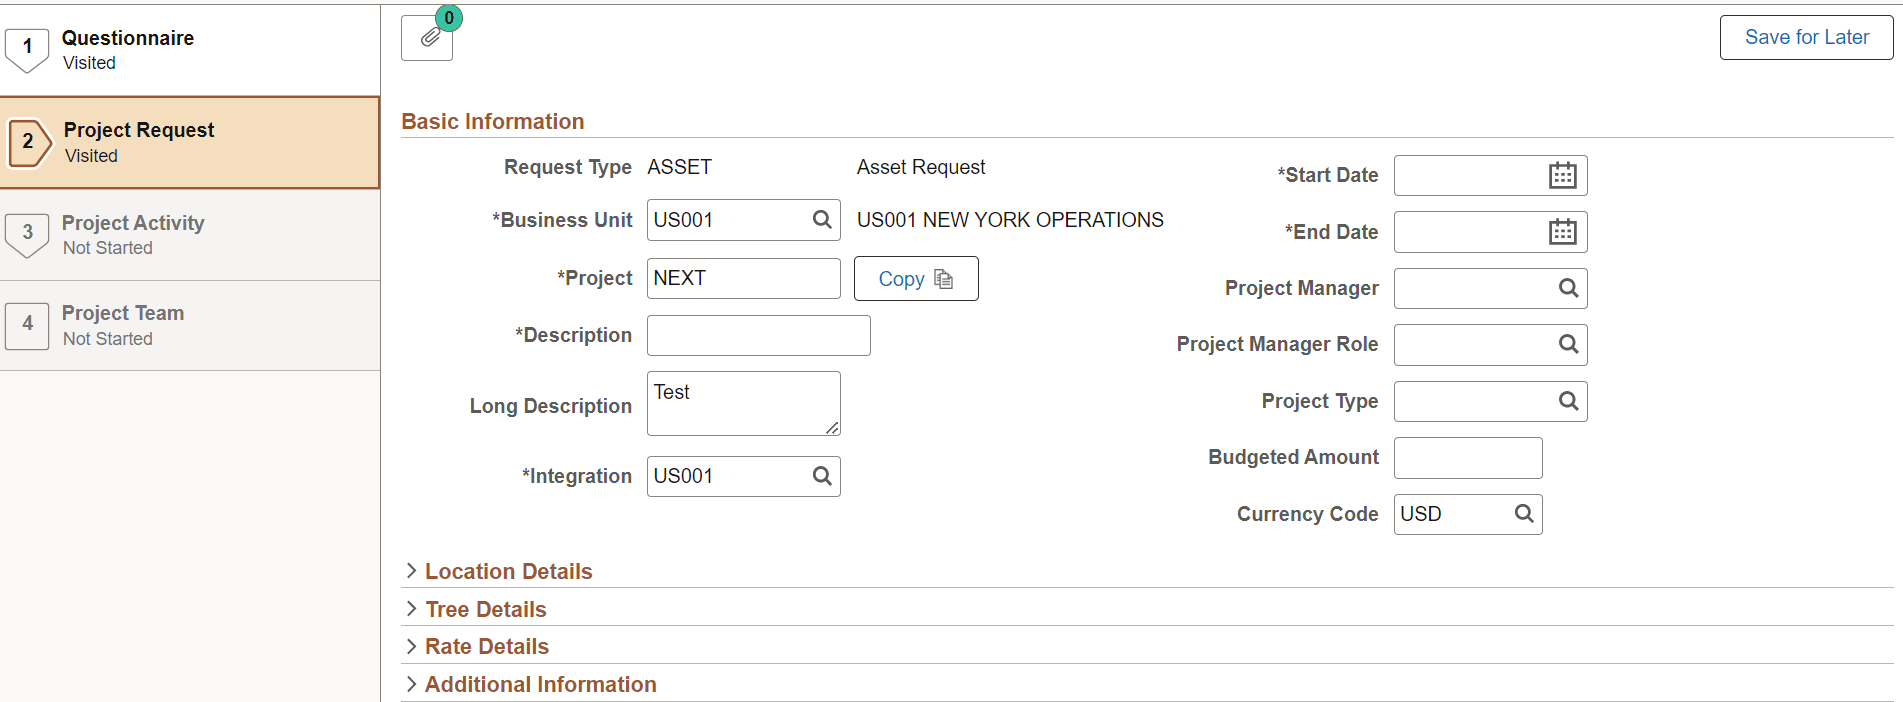1903x702 pixels.
Task: Click inside the Description field
Action: coord(757,335)
